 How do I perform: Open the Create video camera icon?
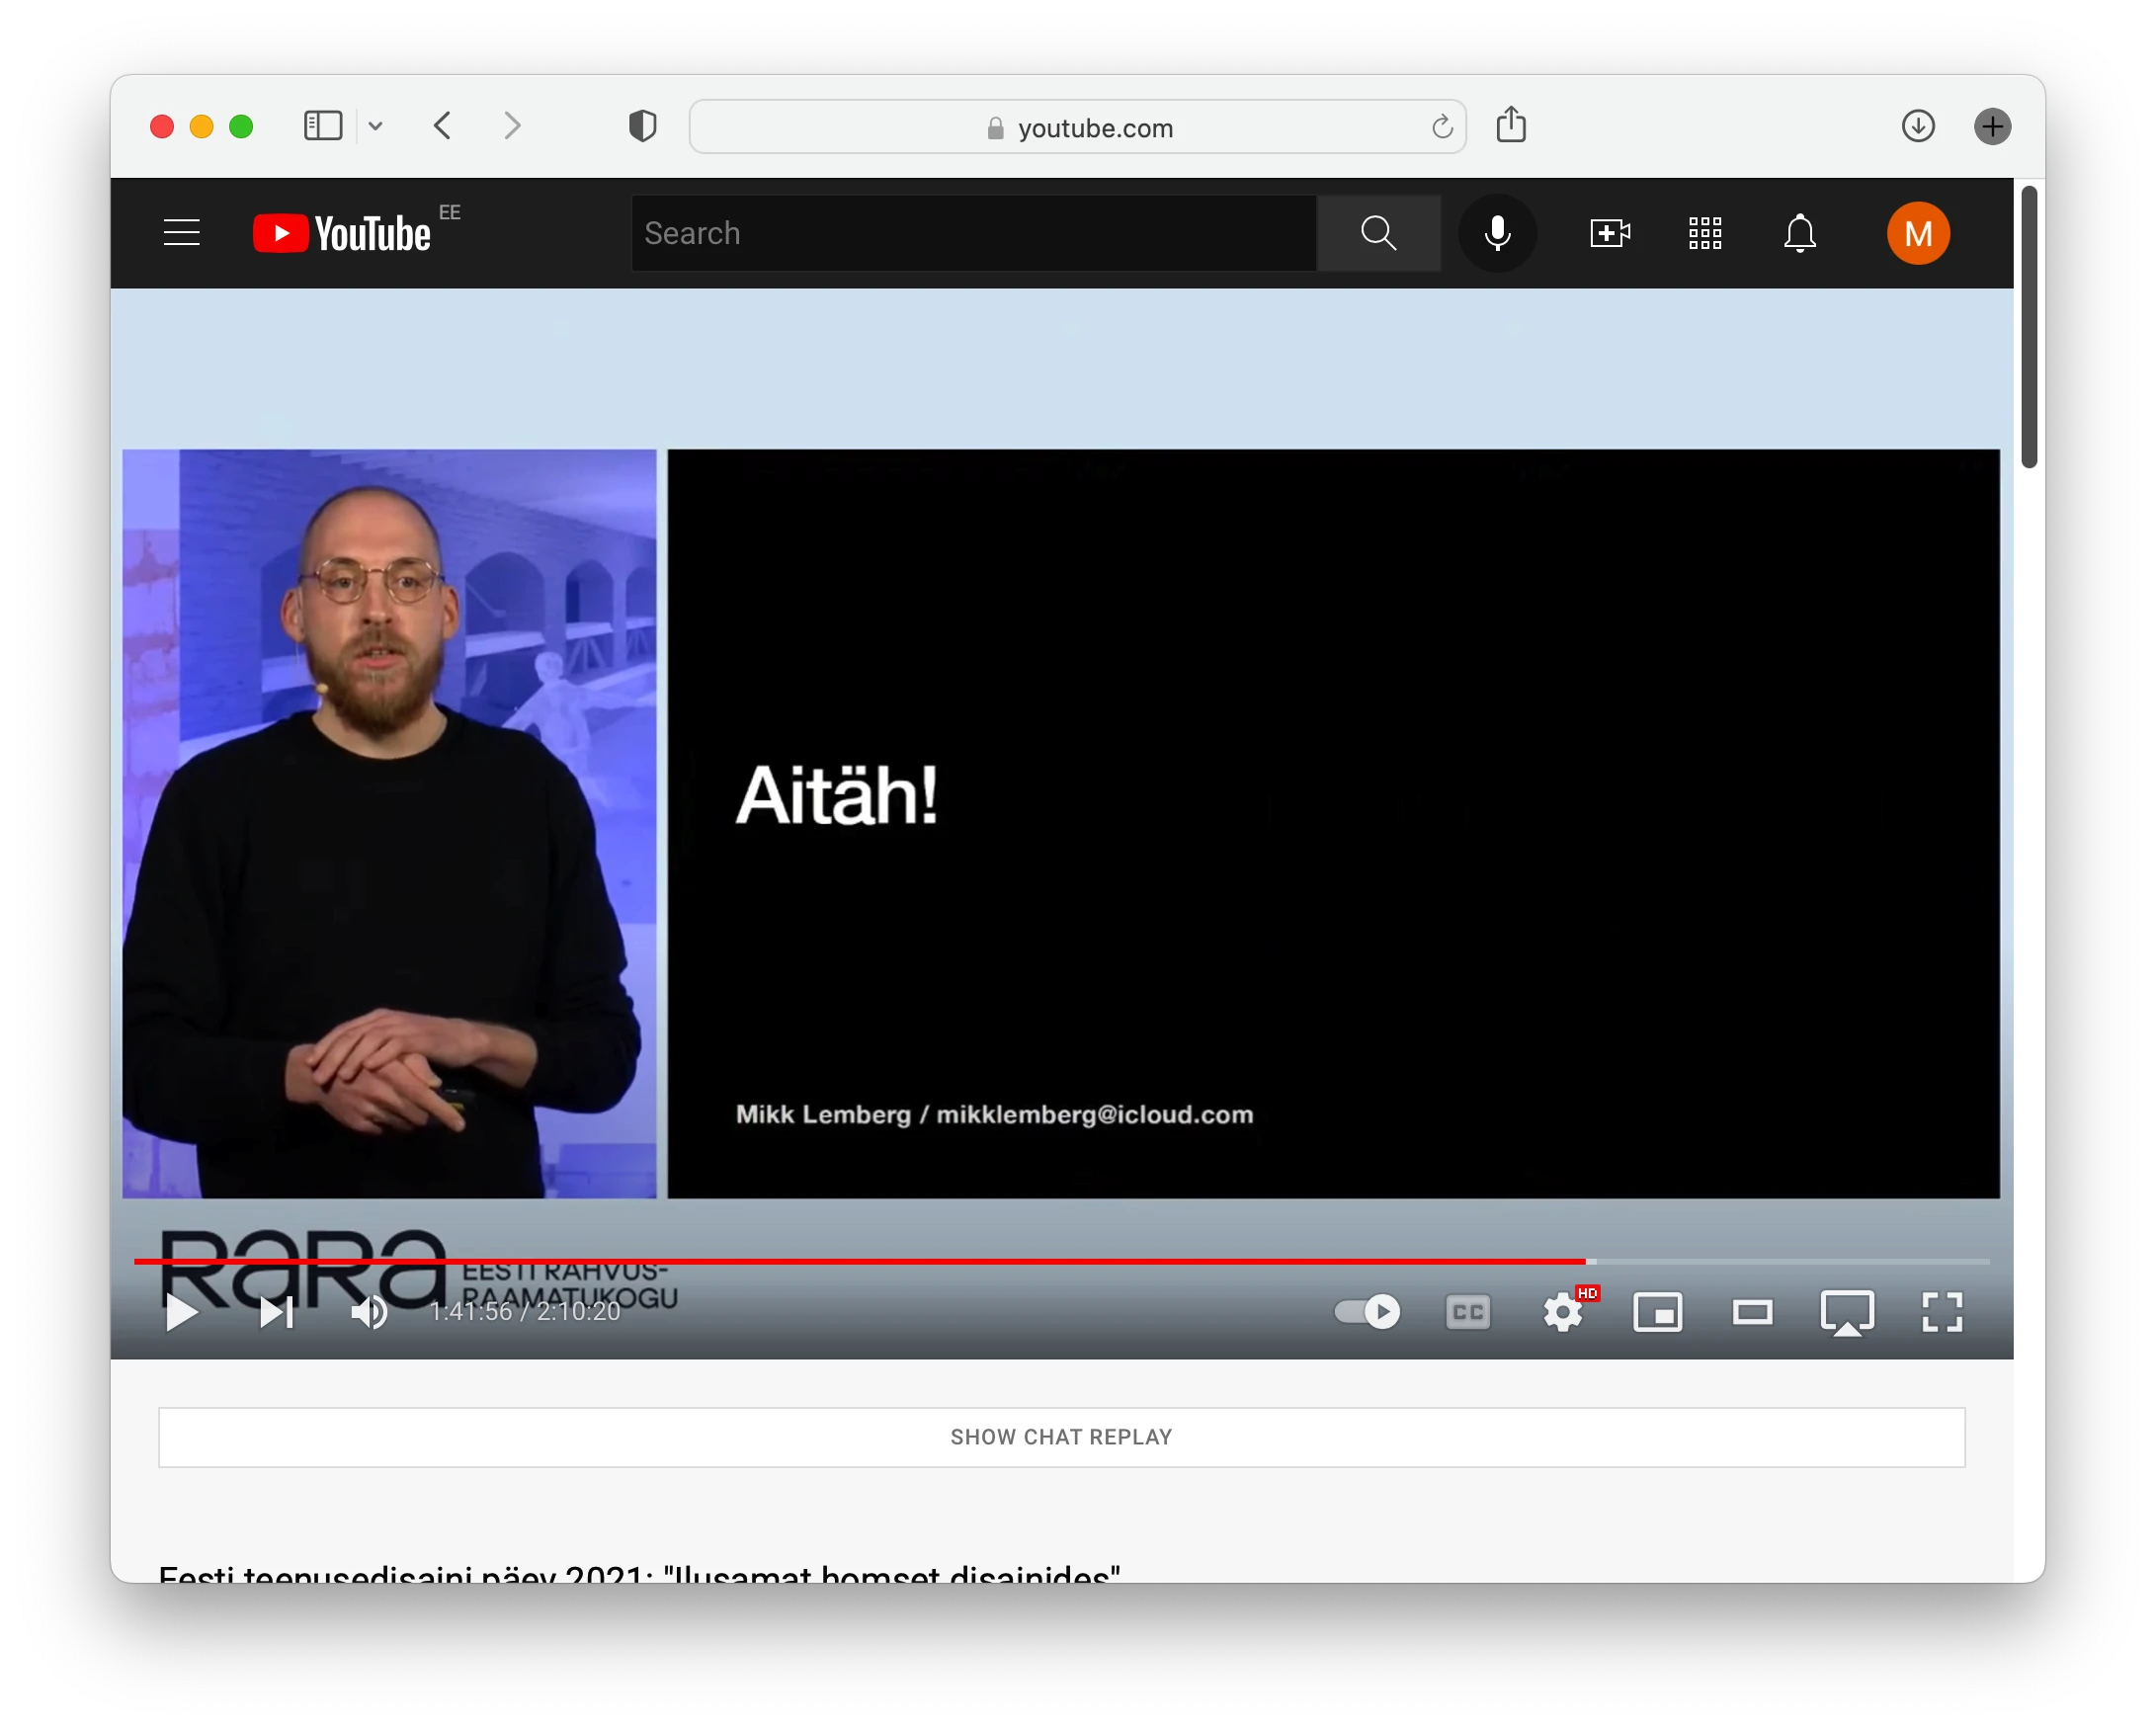click(1609, 233)
